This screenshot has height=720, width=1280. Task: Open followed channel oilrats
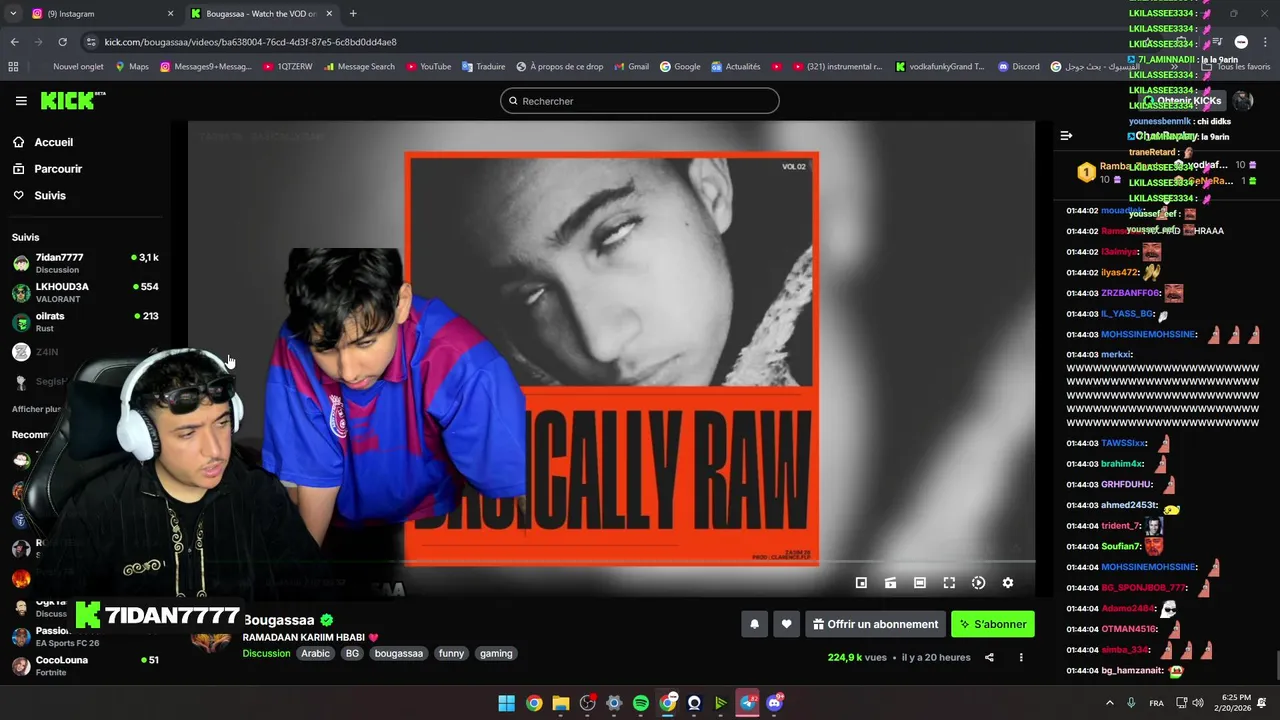click(x=85, y=321)
